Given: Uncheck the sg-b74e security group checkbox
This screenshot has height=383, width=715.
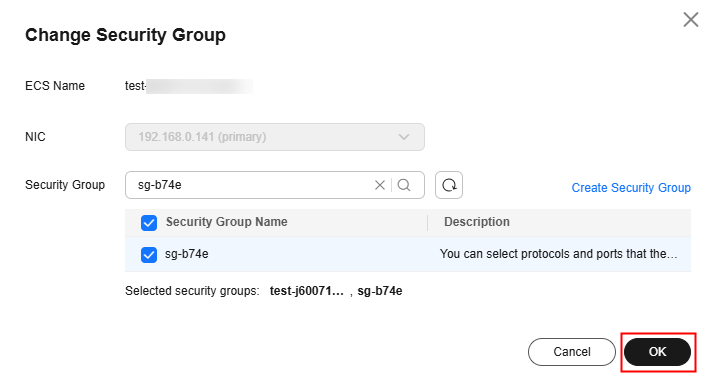Looking at the screenshot, I should coord(149,255).
